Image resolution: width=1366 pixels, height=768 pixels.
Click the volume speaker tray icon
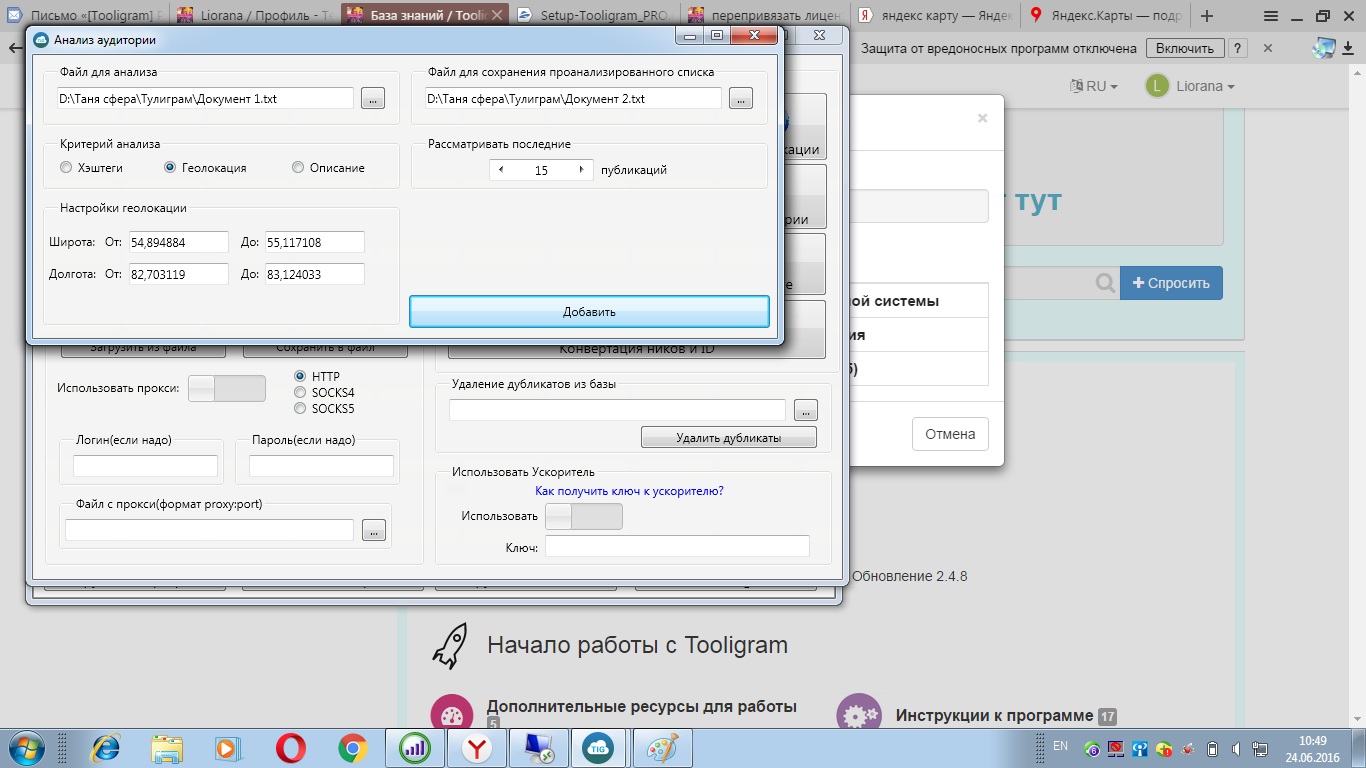1237,748
